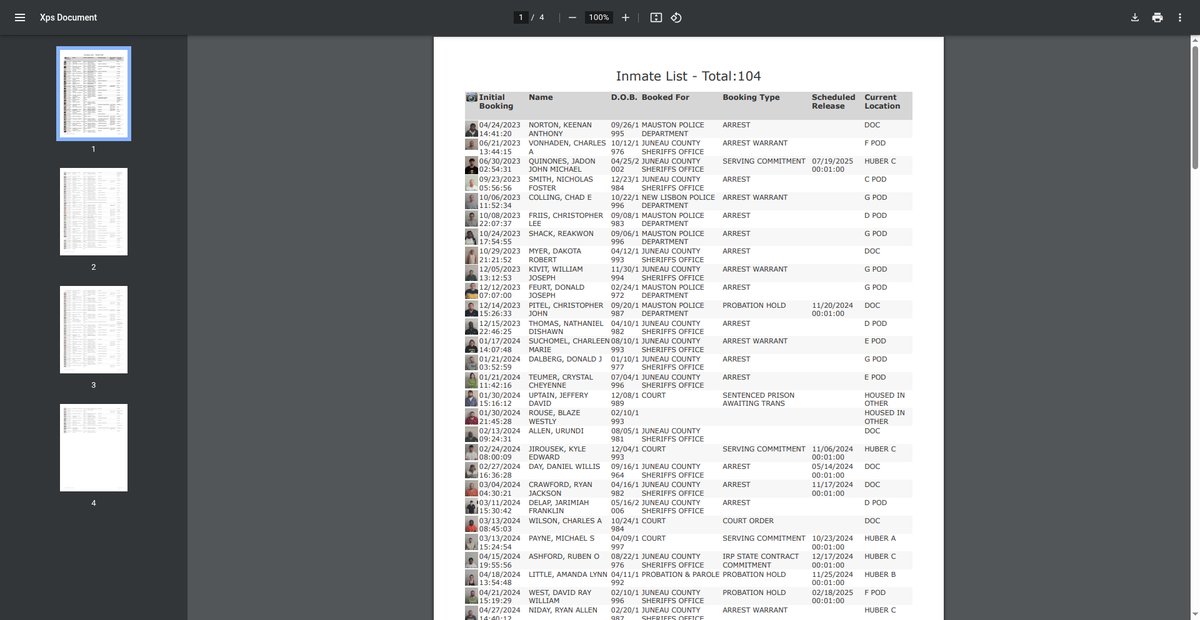
Task: Click mugshot photo for SHACK, REAKWON
Action: click(x=471, y=237)
